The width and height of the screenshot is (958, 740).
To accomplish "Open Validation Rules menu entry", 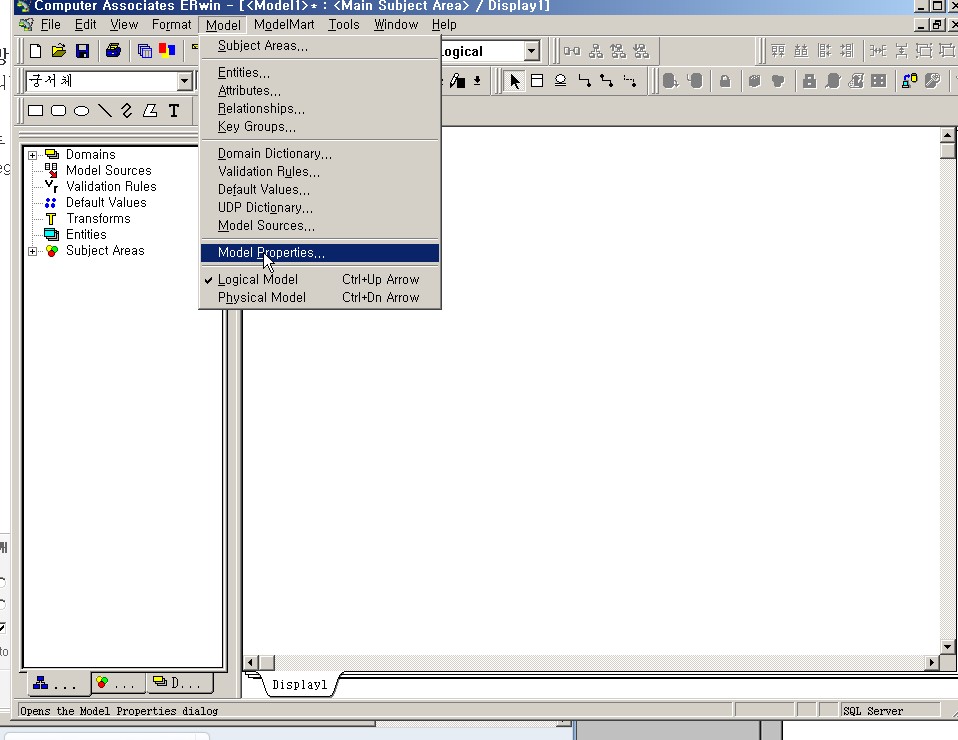I will click(x=320, y=172).
